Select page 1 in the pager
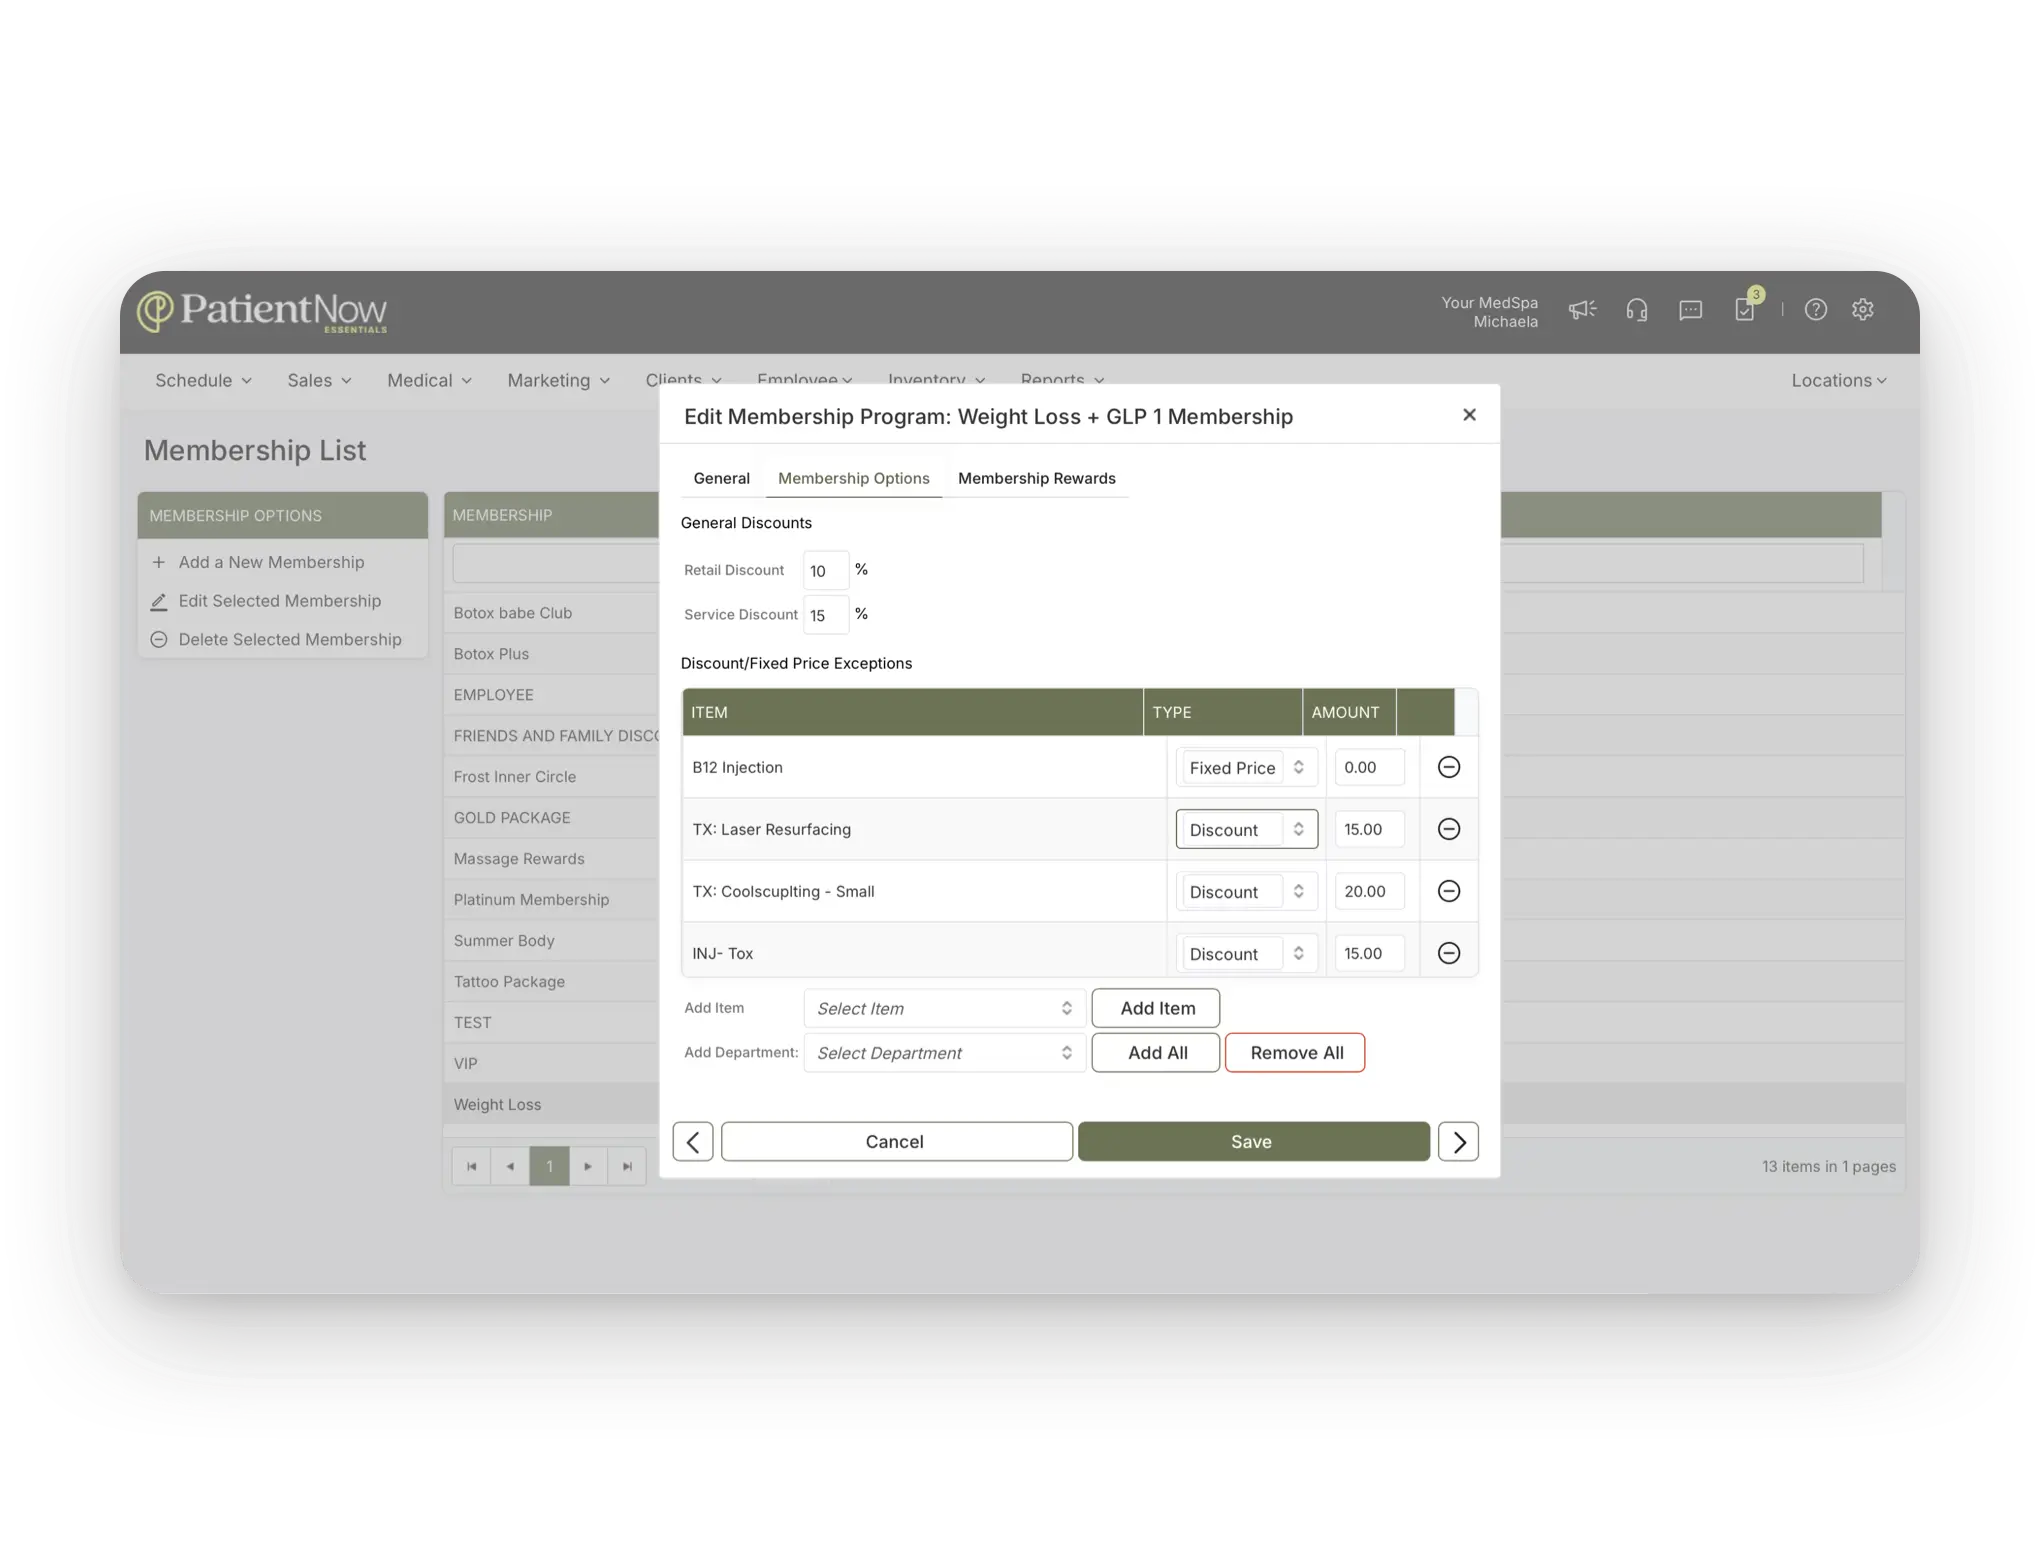 (x=549, y=1166)
